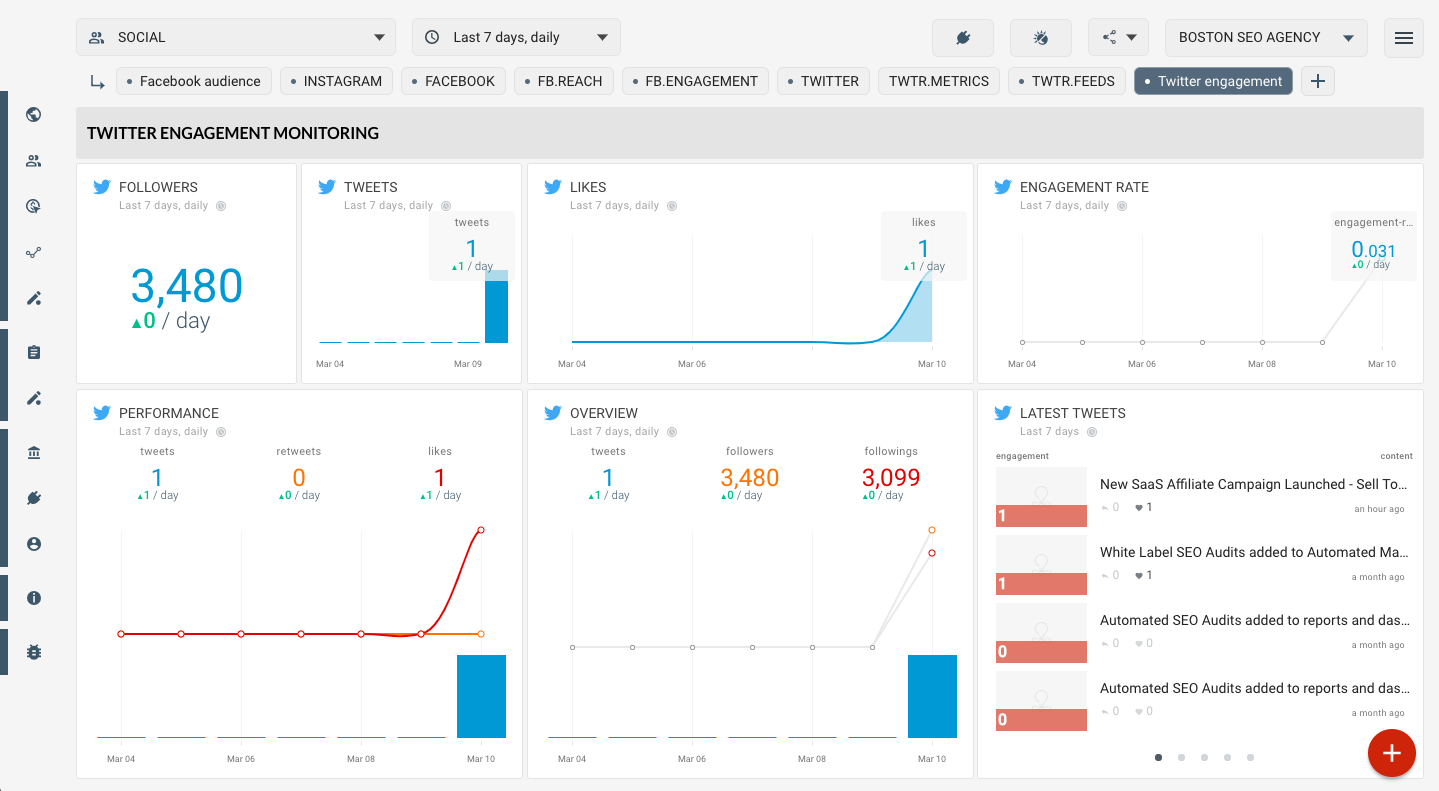1439x791 pixels.
Task: Go to the first page dot of latest tweets
Action: click(x=1158, y=758)
